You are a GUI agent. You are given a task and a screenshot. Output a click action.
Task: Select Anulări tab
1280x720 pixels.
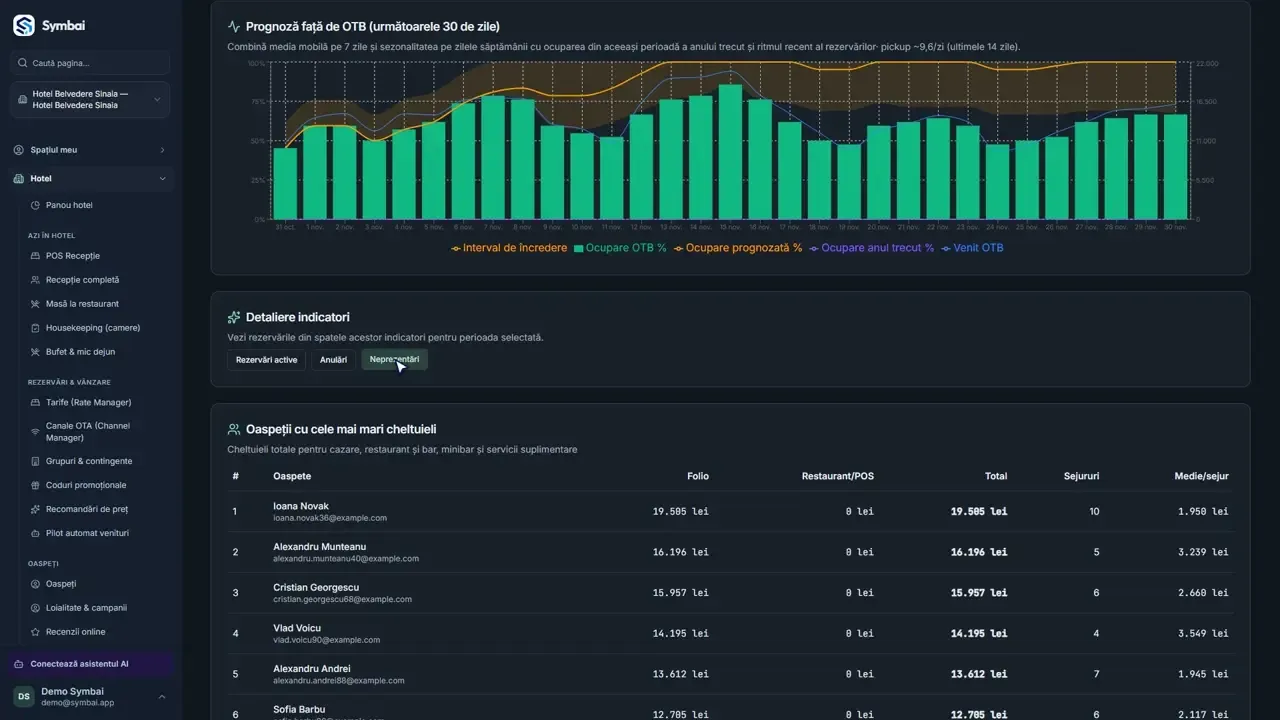click(333, 360)
